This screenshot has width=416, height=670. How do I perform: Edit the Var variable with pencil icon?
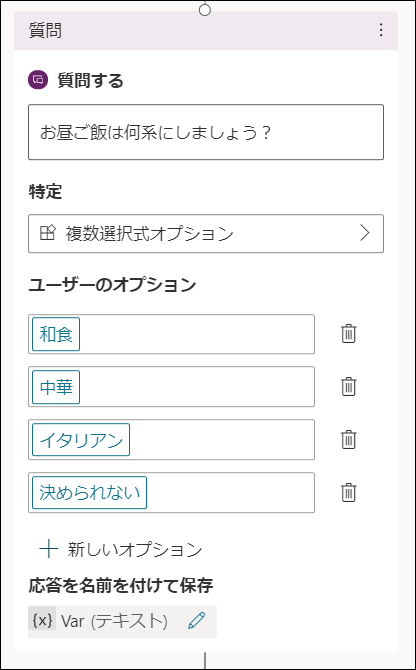pos(196,620)
